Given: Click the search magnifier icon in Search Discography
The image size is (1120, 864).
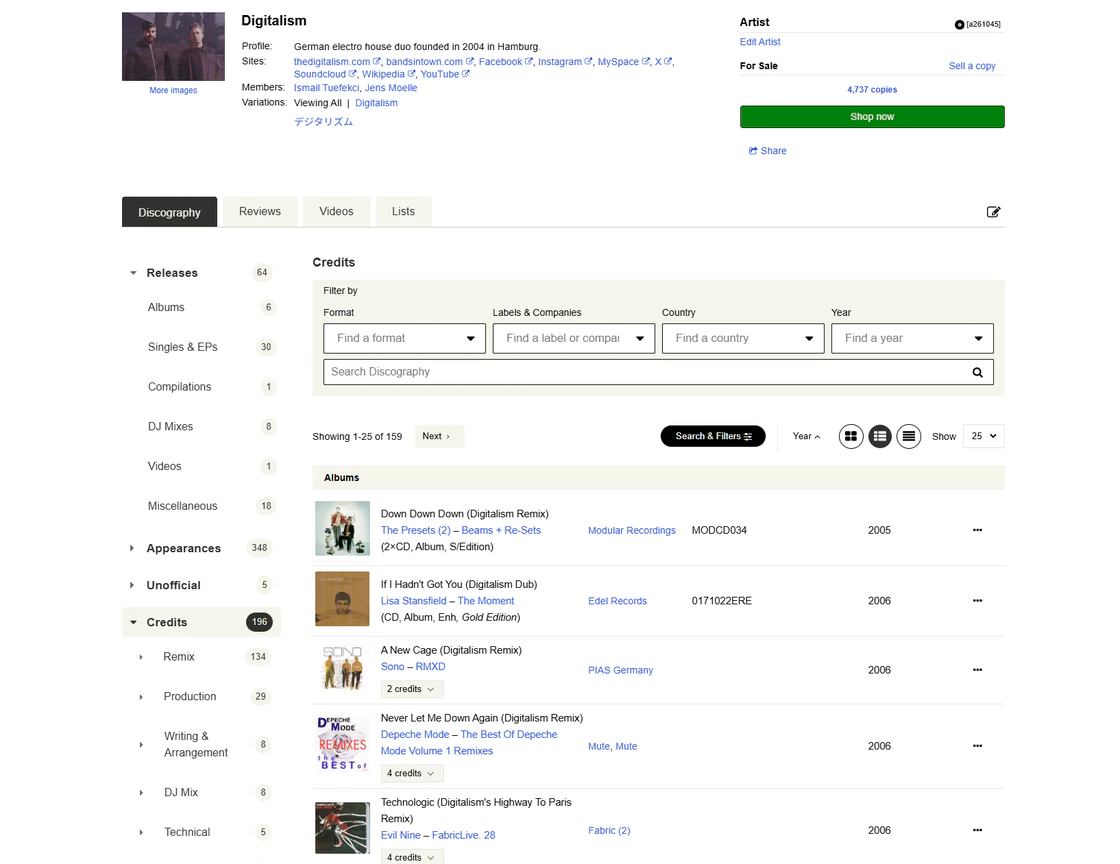Looking at the screenshot, I should [x=977, y=372].
